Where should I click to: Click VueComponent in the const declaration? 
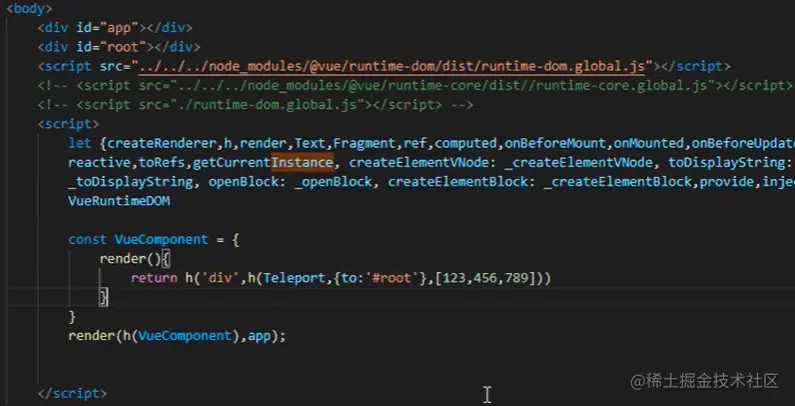pos(162,239)
